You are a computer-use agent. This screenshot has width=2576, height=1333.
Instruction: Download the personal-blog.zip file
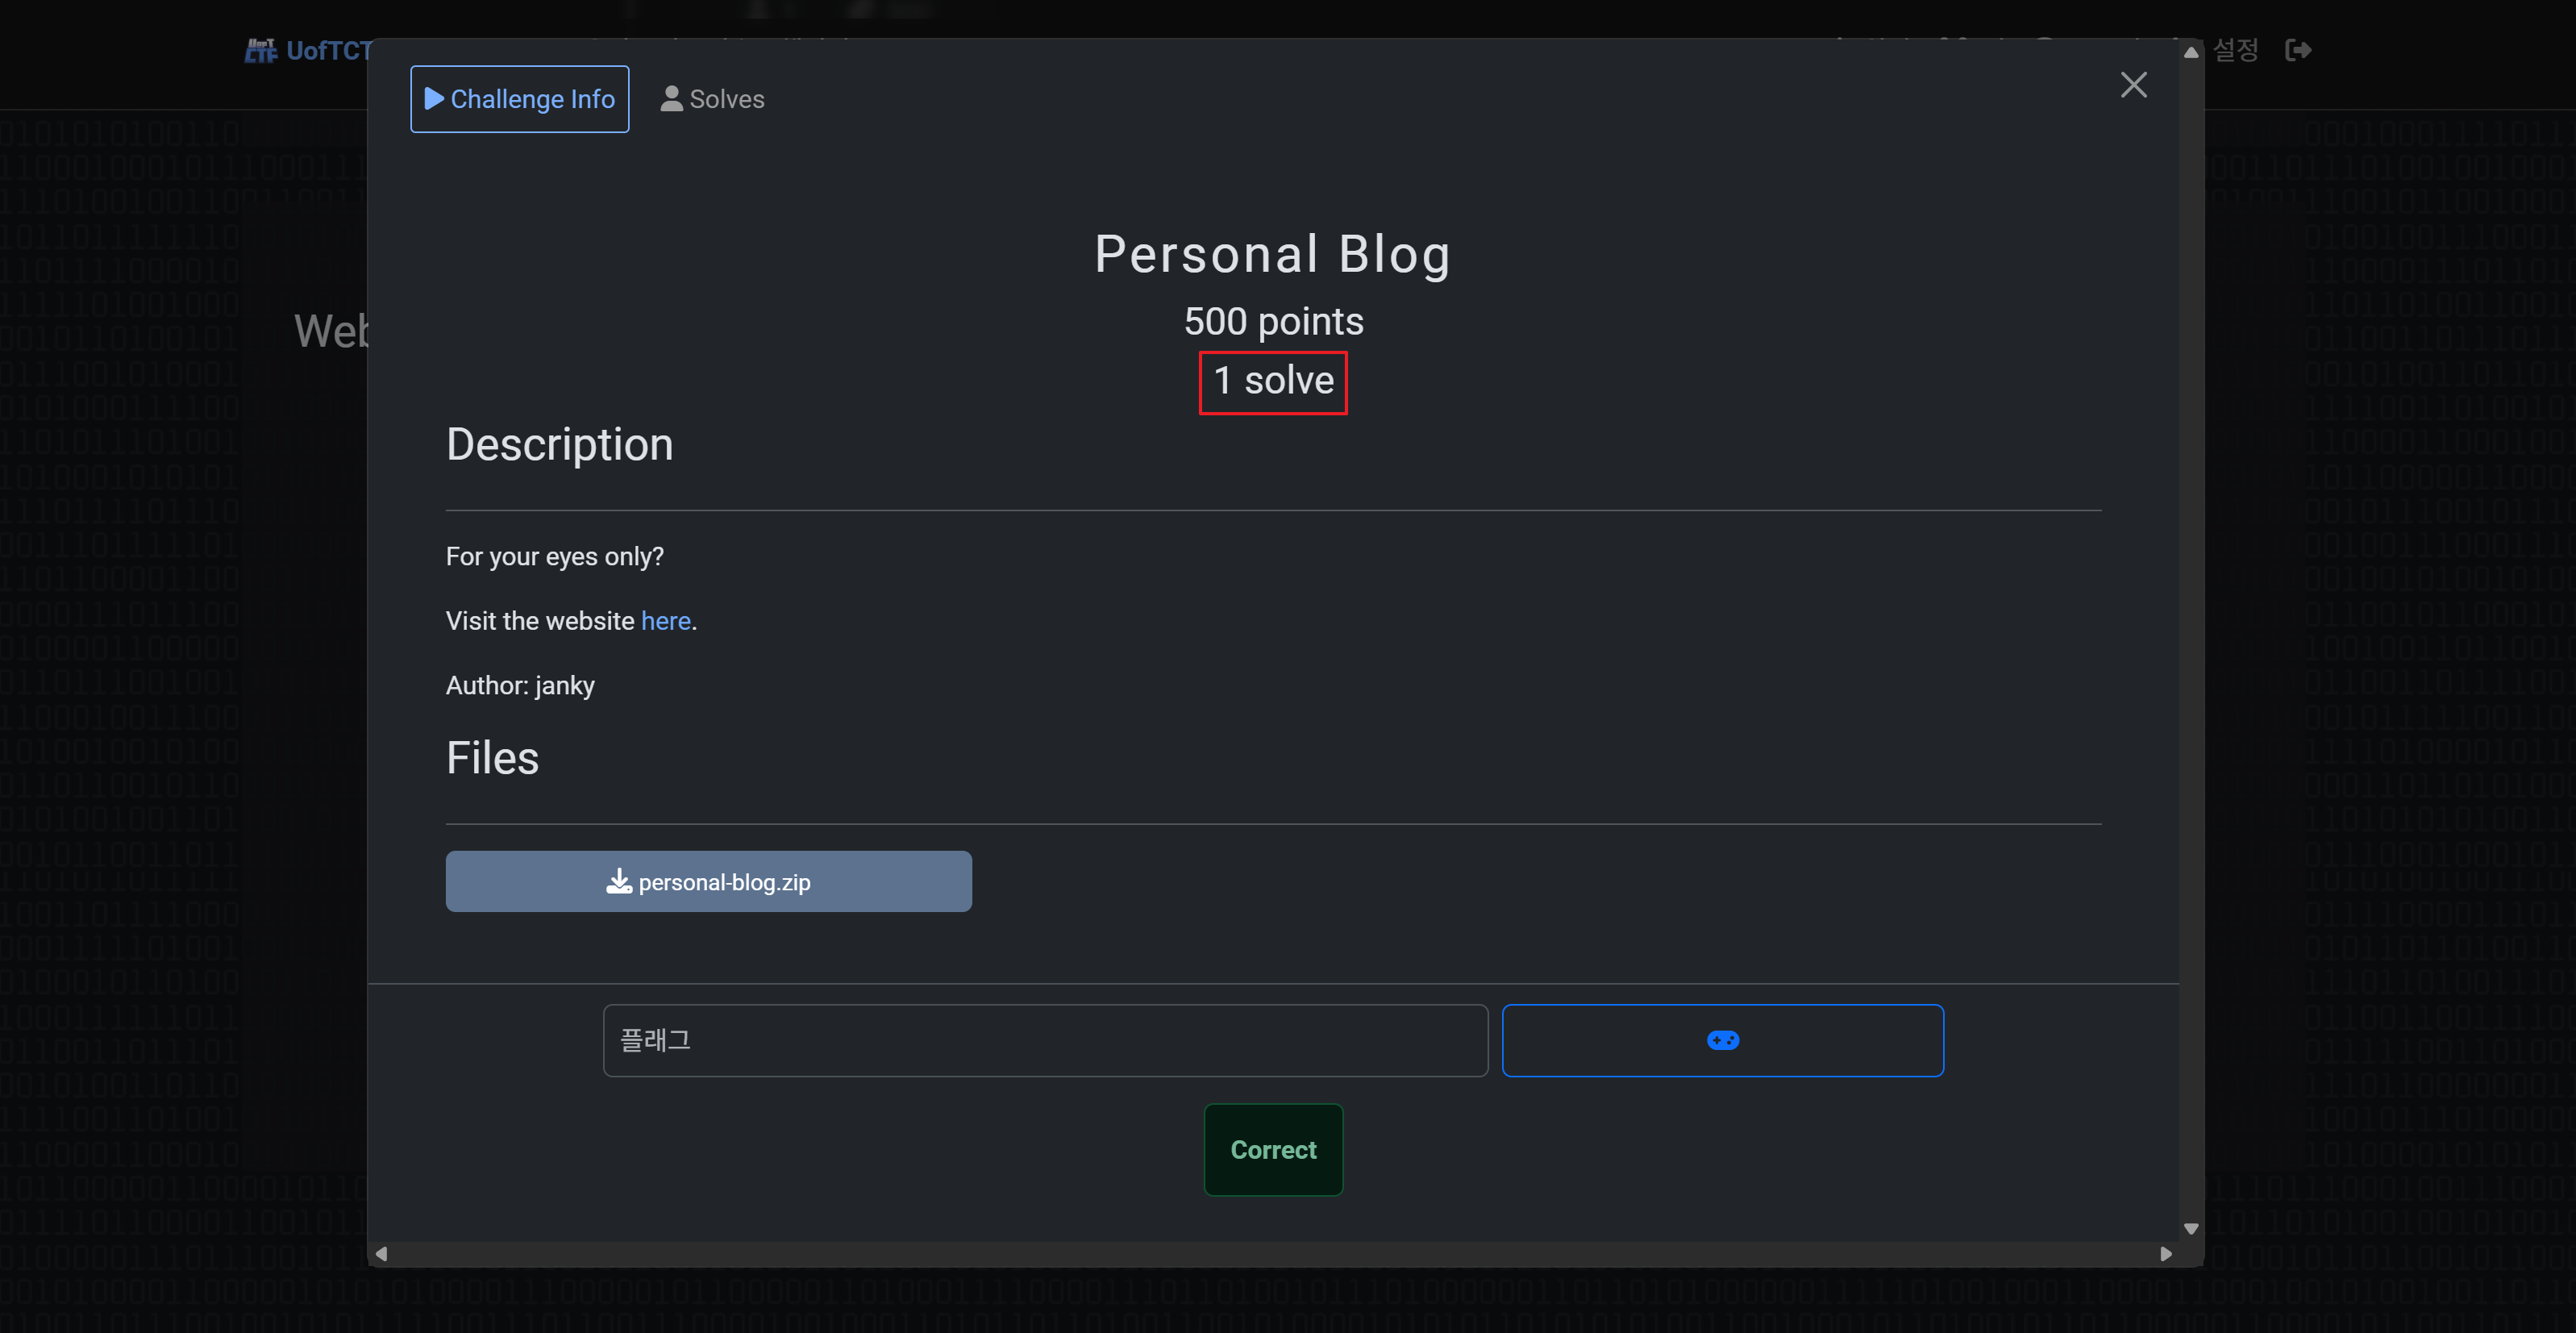pos(708,881)
